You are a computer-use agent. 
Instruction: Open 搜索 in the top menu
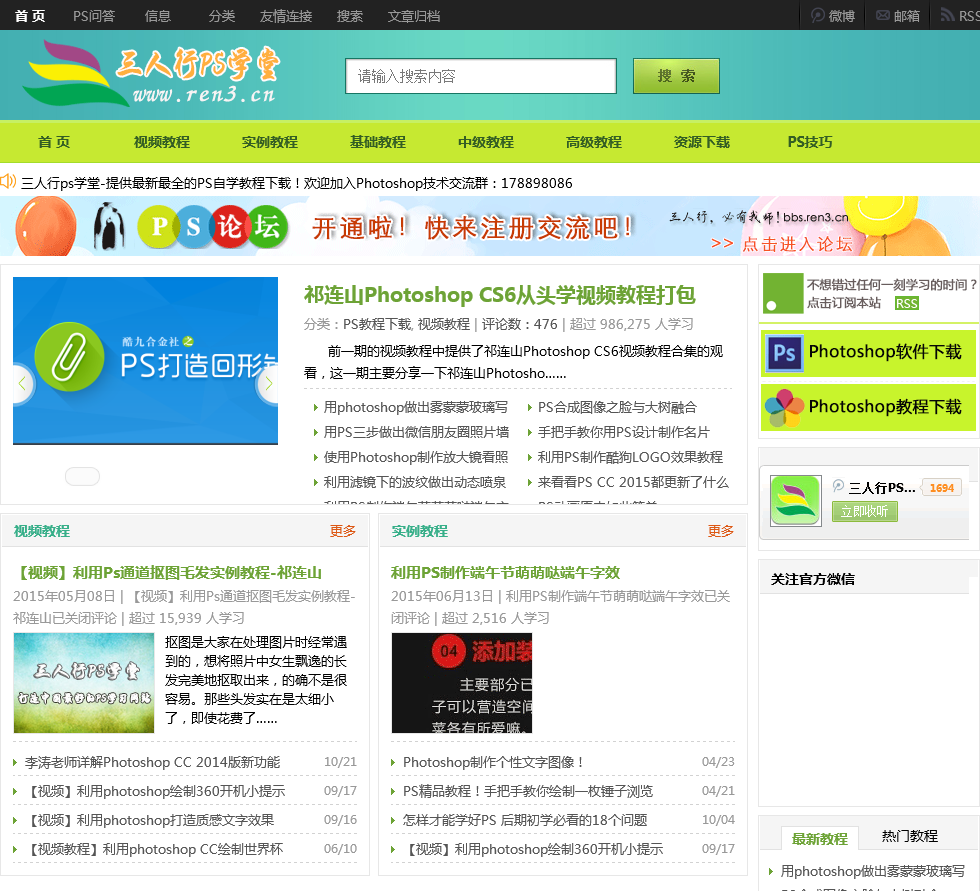point(349,16)
